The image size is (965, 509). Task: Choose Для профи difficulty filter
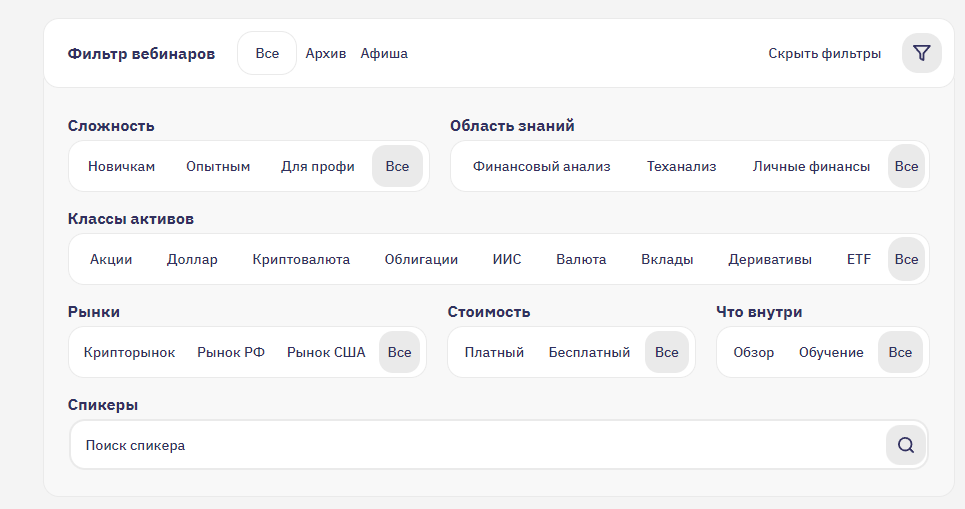coord(317,166)
